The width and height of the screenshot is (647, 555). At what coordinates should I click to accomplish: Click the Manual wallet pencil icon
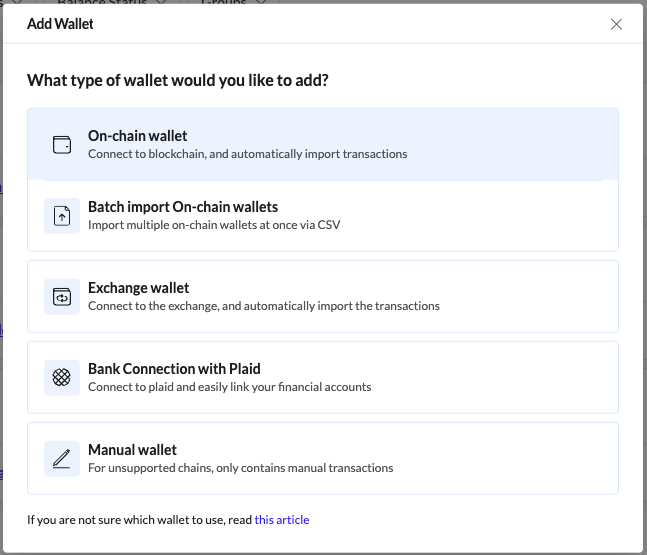pyautogui.click(x=62, y=458)
